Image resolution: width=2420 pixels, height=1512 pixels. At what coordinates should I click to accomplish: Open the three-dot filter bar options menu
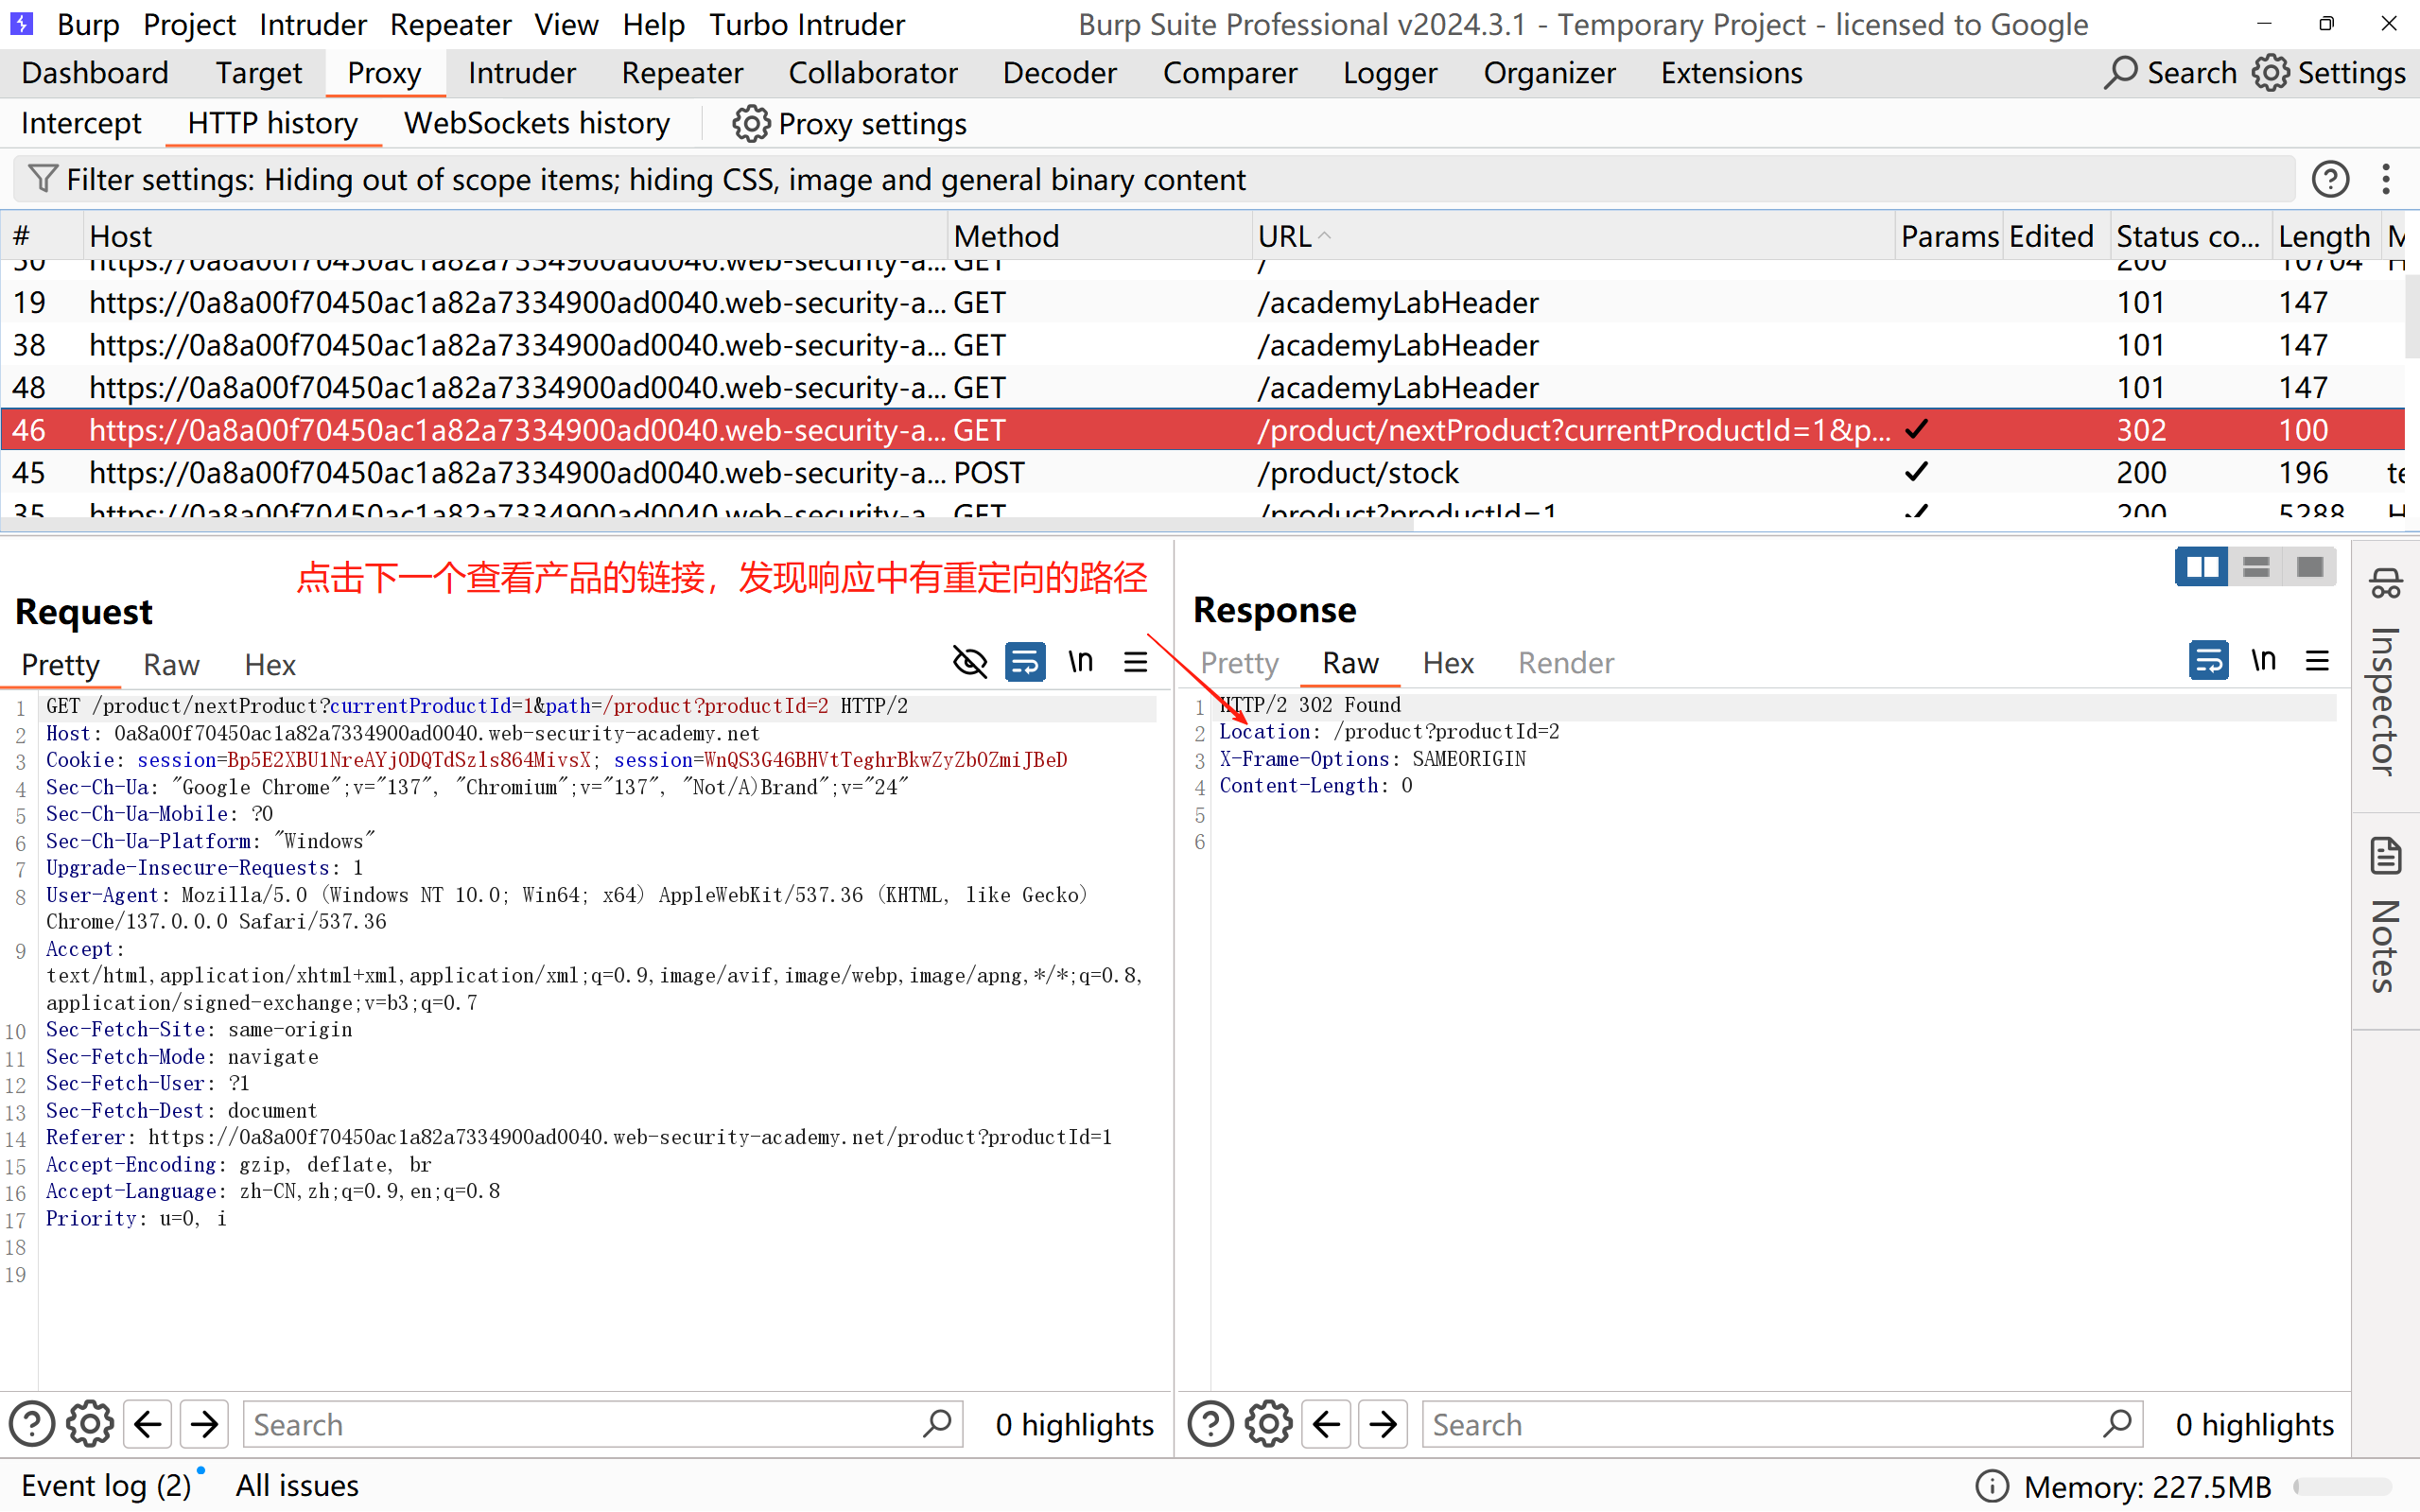click(x=2386, y=179)
